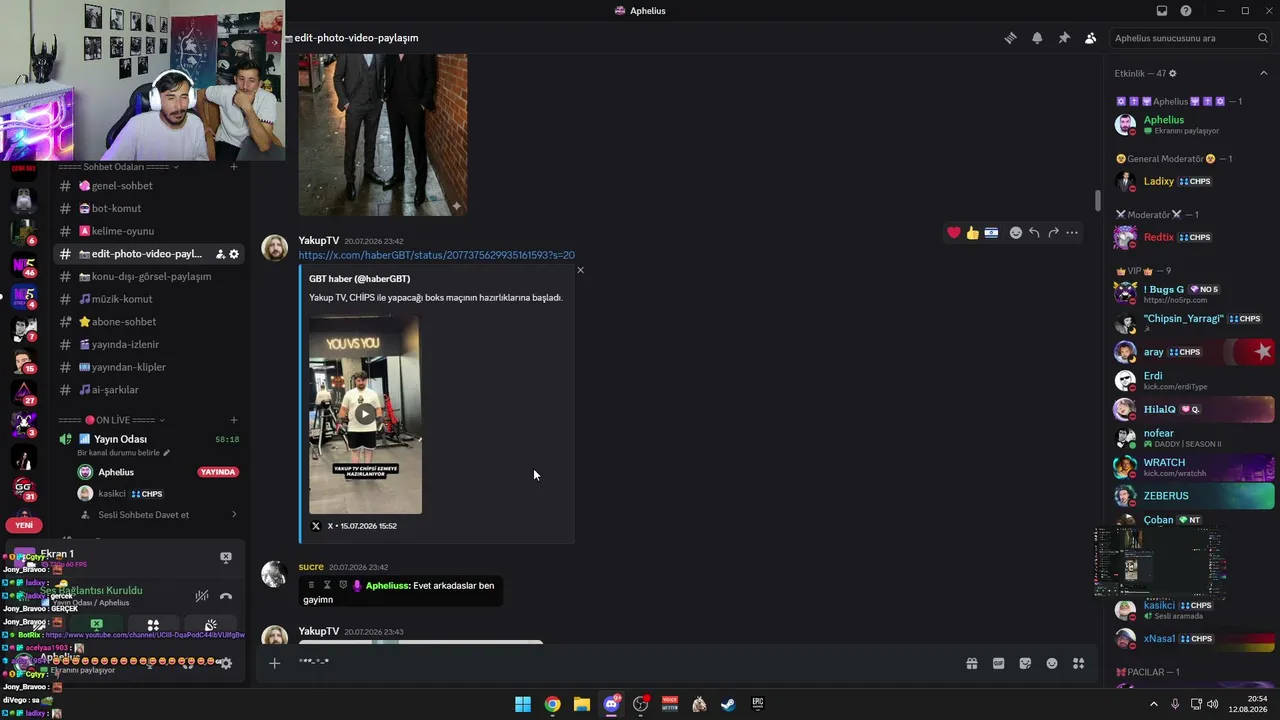This screenshot has width=1280, height=720.
Task: Open the inbox icon in title bar
Action: click(1162, 11)
